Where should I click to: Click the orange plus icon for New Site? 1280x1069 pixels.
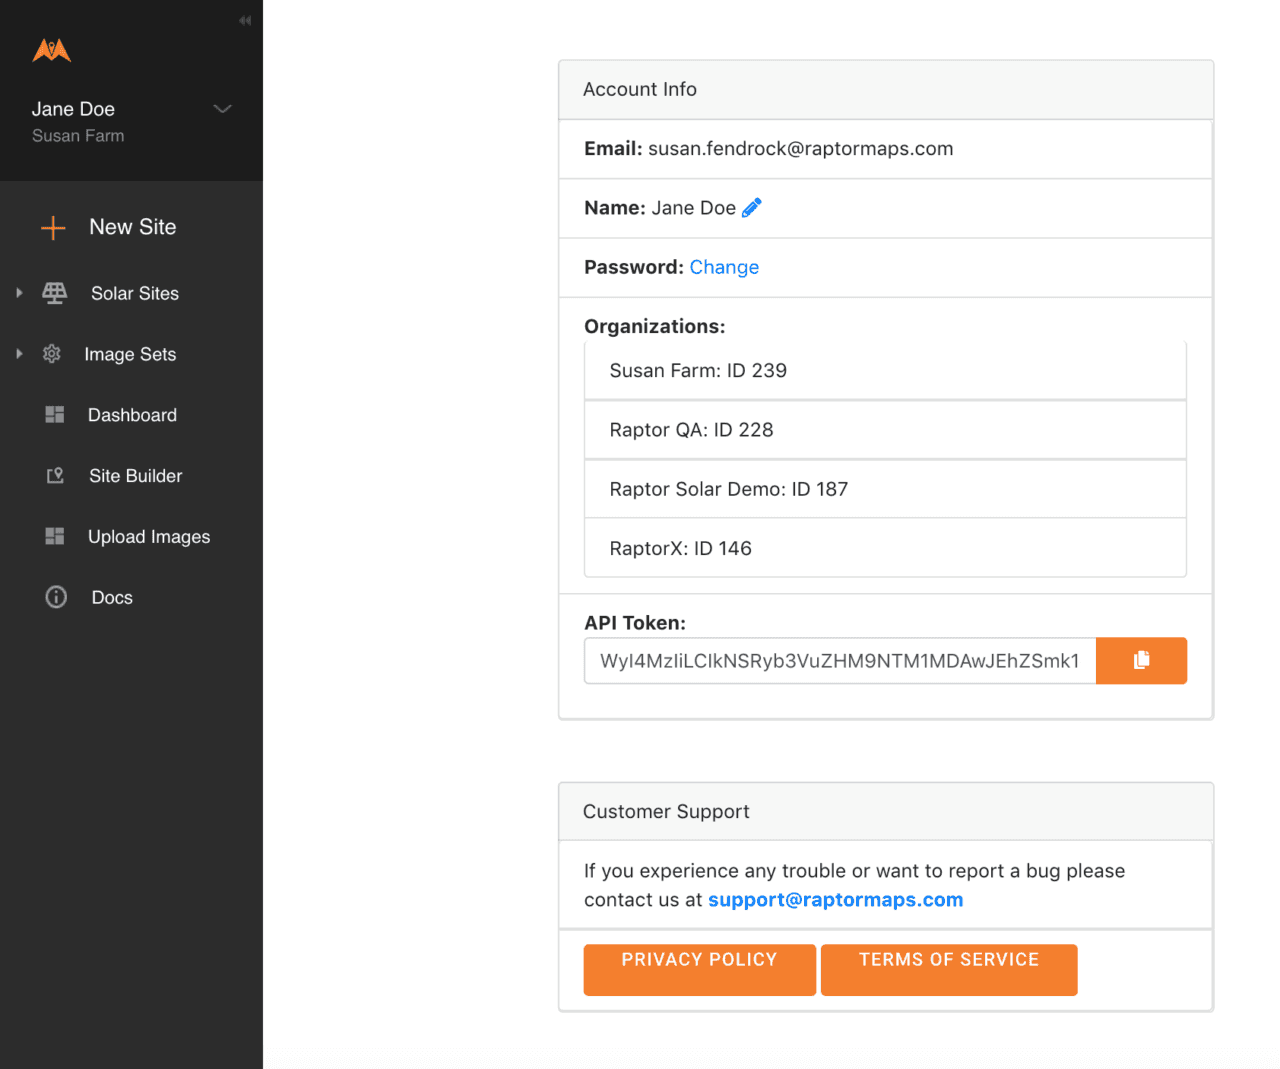[x=53, y=228]
